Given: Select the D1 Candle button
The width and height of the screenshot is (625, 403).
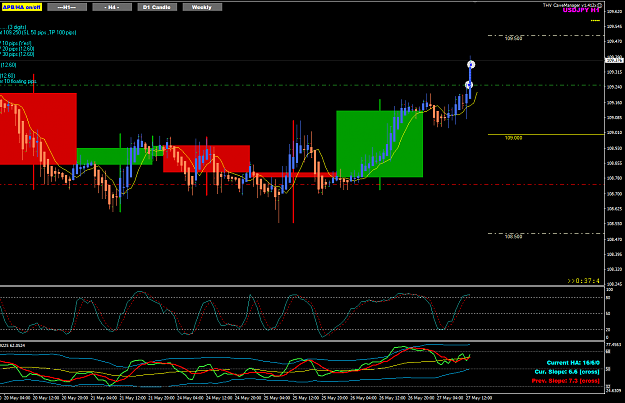Looking at the screenshot, I should (x=157, y=7).
